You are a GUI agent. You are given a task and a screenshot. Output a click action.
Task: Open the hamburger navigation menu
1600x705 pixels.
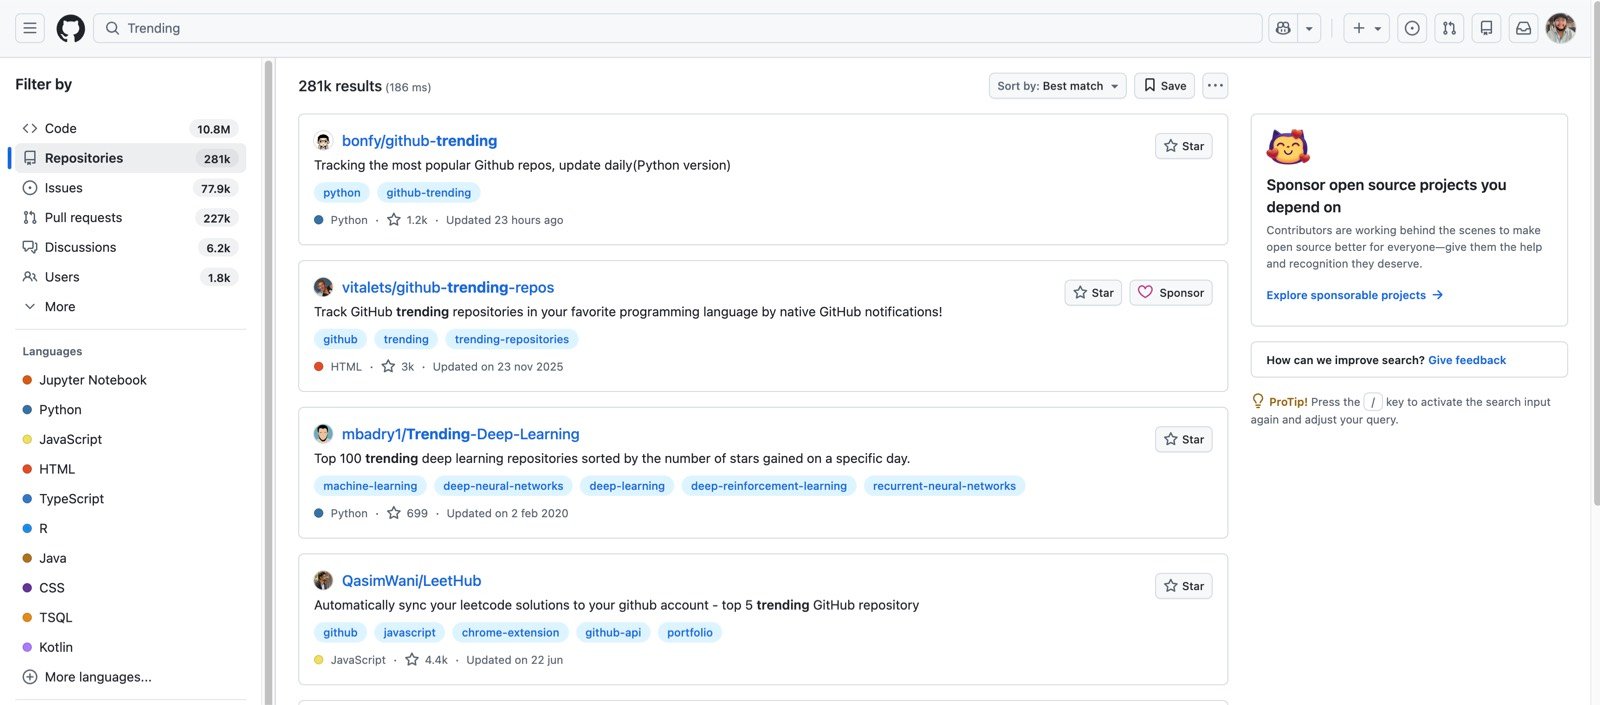30,28
